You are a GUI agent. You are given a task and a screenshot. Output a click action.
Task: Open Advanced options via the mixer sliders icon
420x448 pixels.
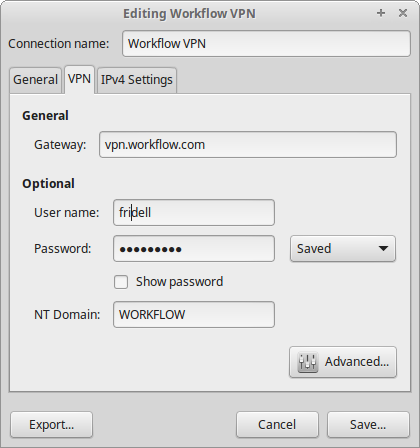tap(307, 362)
